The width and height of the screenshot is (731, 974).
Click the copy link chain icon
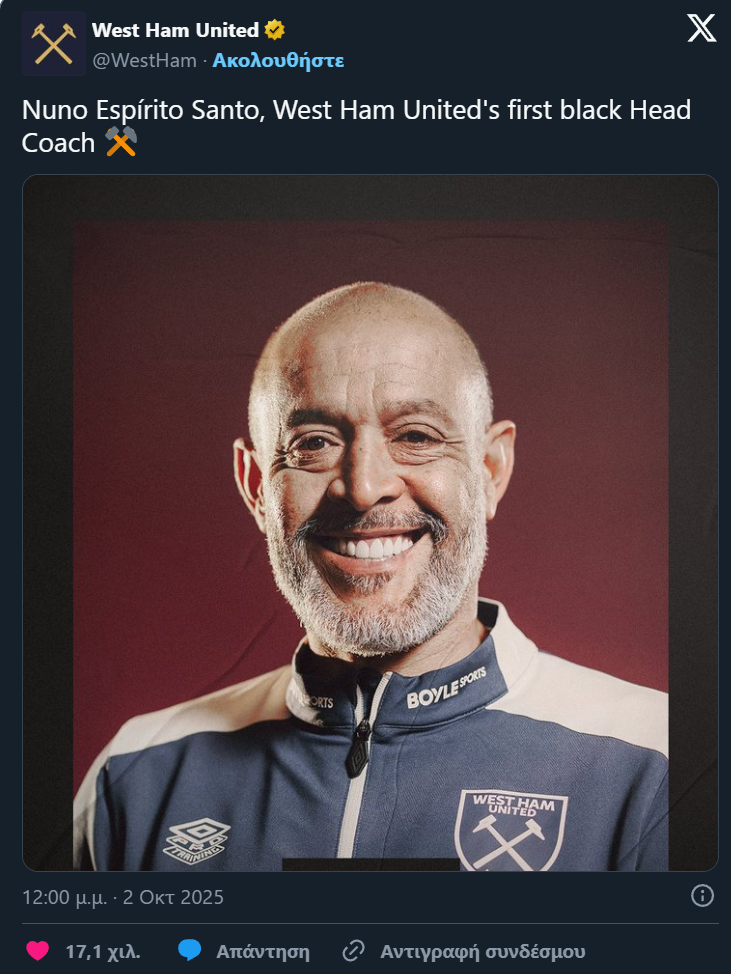tap(353, 951)
